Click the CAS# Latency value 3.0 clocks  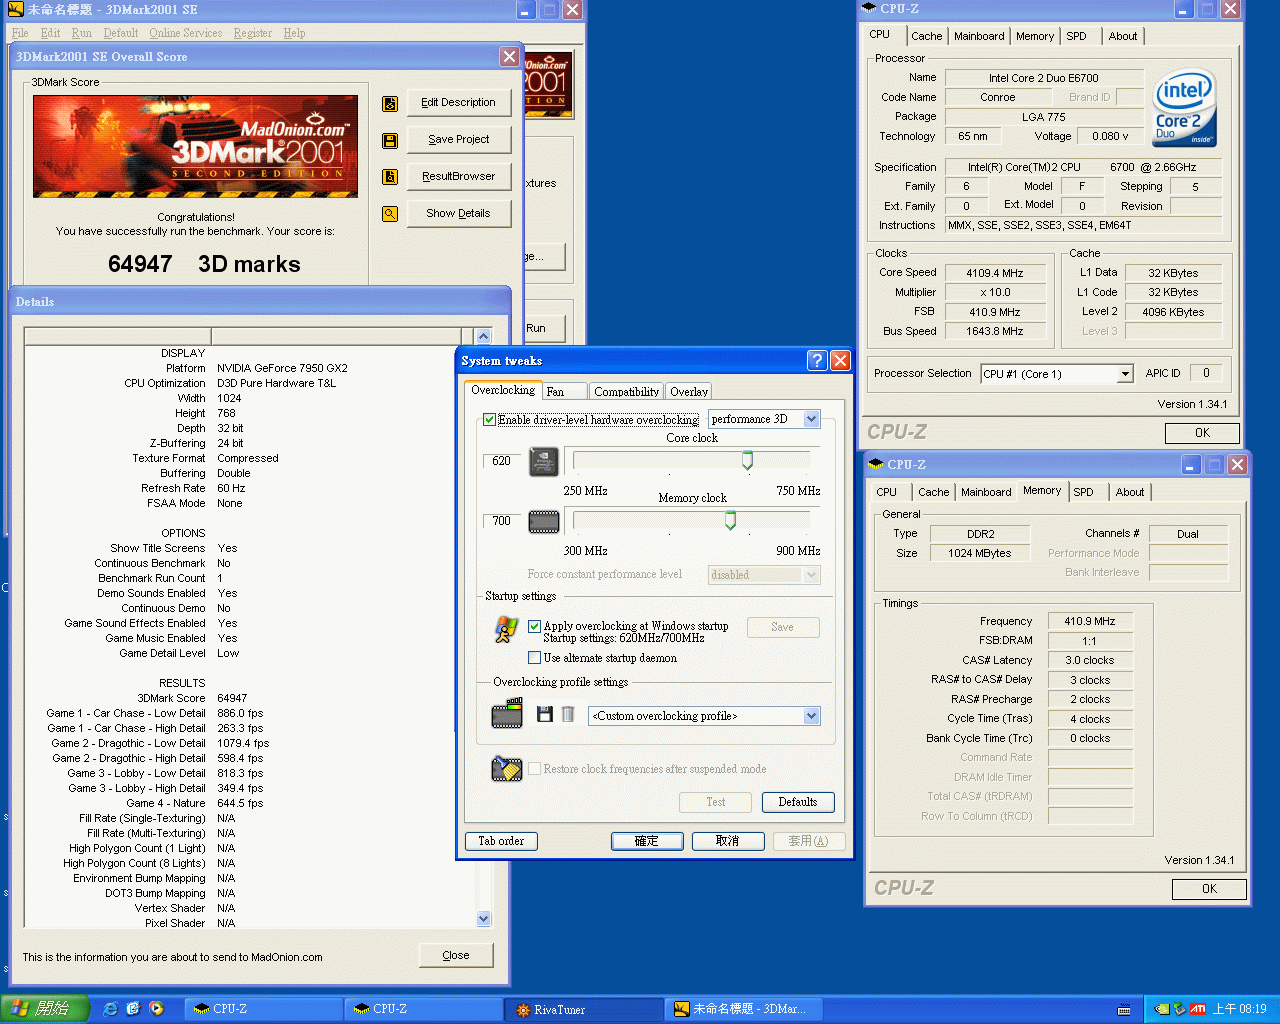click(x=1090, y=661)
